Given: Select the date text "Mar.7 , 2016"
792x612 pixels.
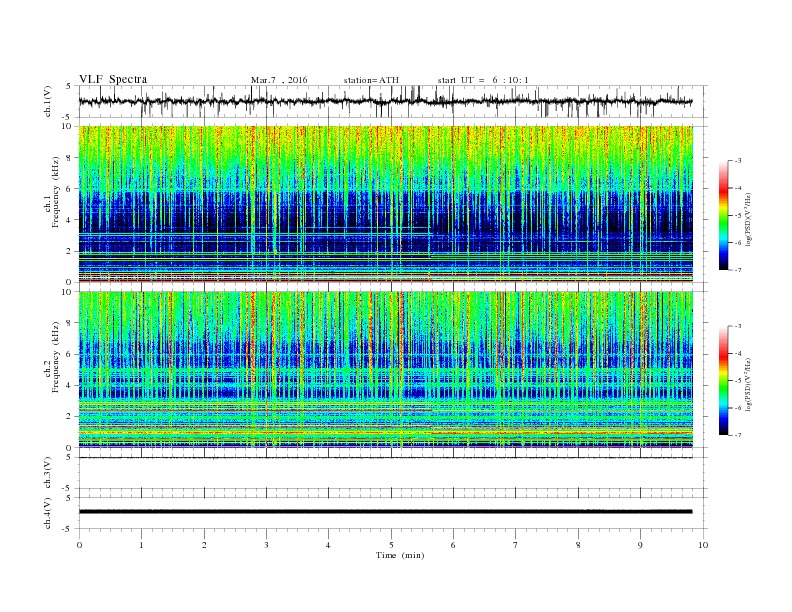Looking at the screenshot, I should point(279,80).
